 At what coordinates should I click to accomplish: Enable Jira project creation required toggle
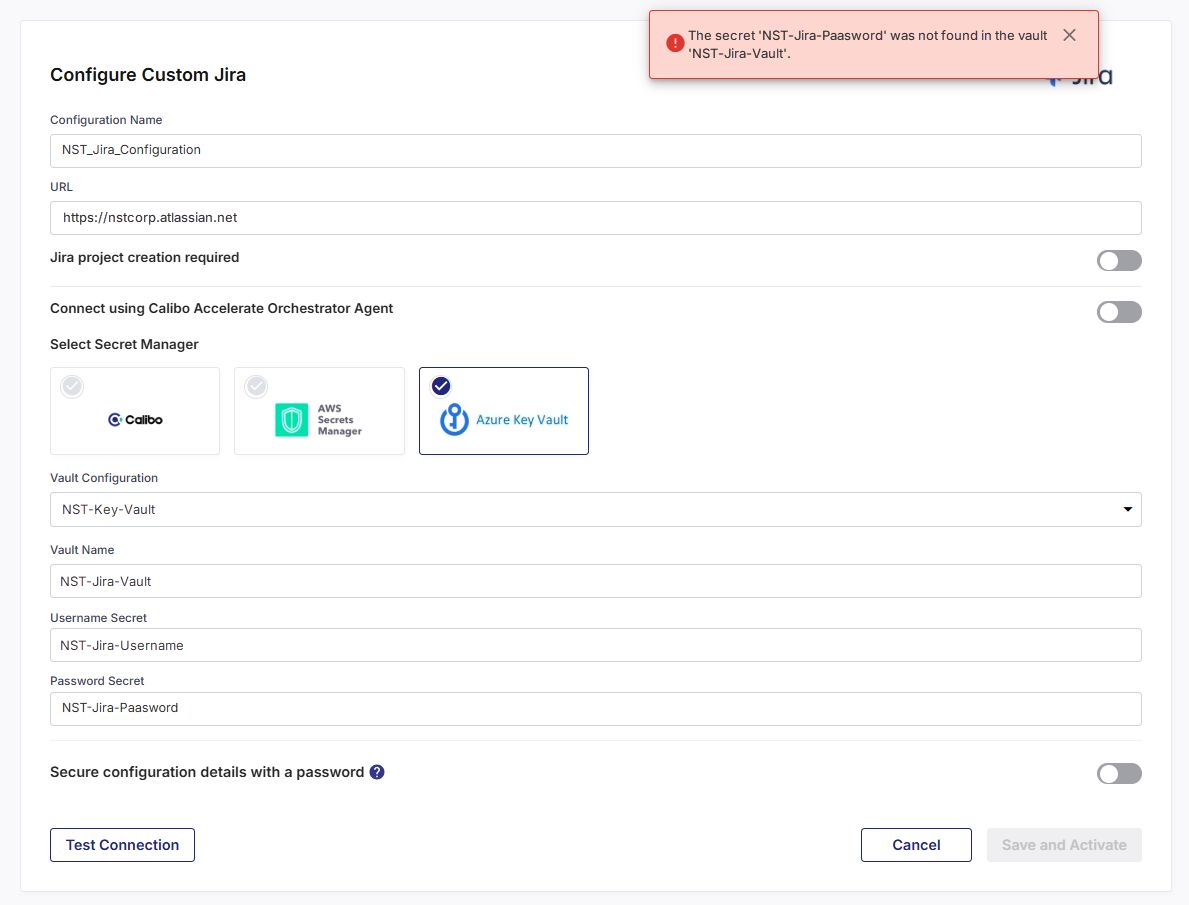(x=1118, y=261)
